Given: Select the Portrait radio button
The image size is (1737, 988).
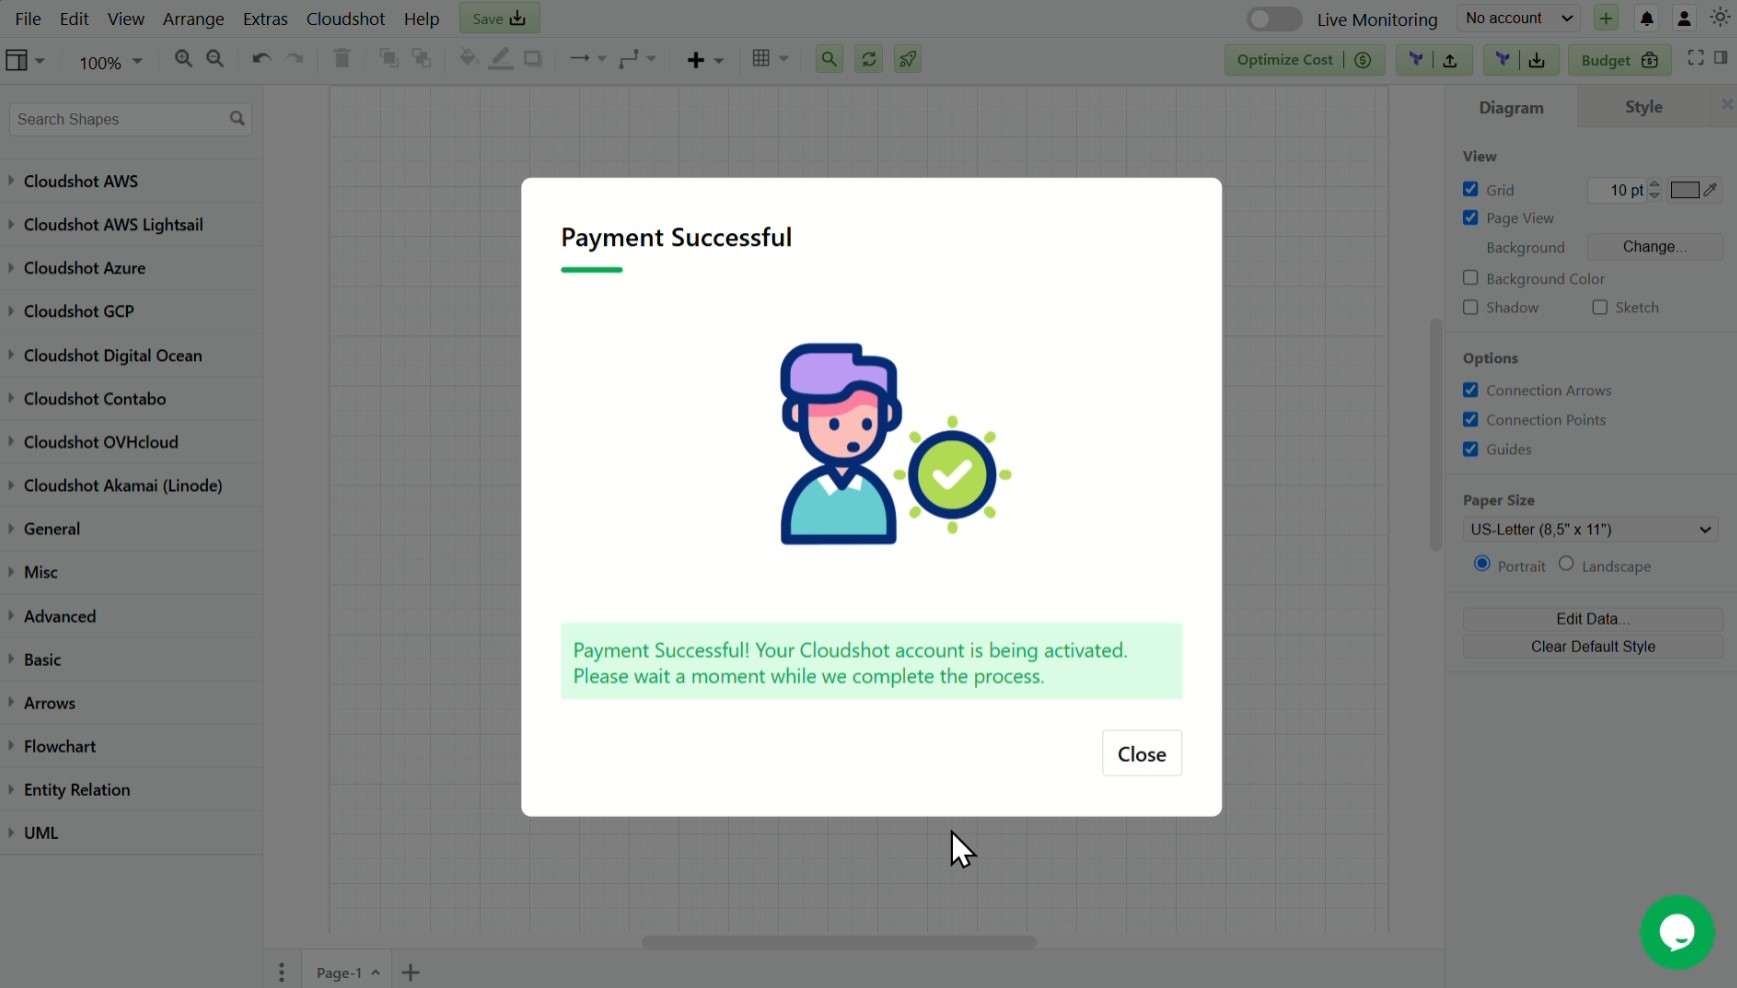Looking at the screenshot, I should pos(1482,564).
